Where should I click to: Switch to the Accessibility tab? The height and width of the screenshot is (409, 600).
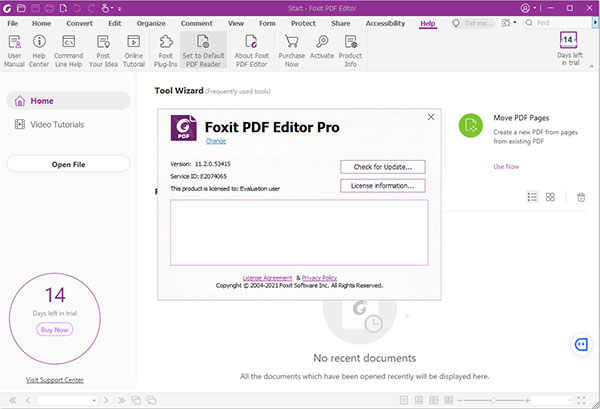tap(385, 23)
